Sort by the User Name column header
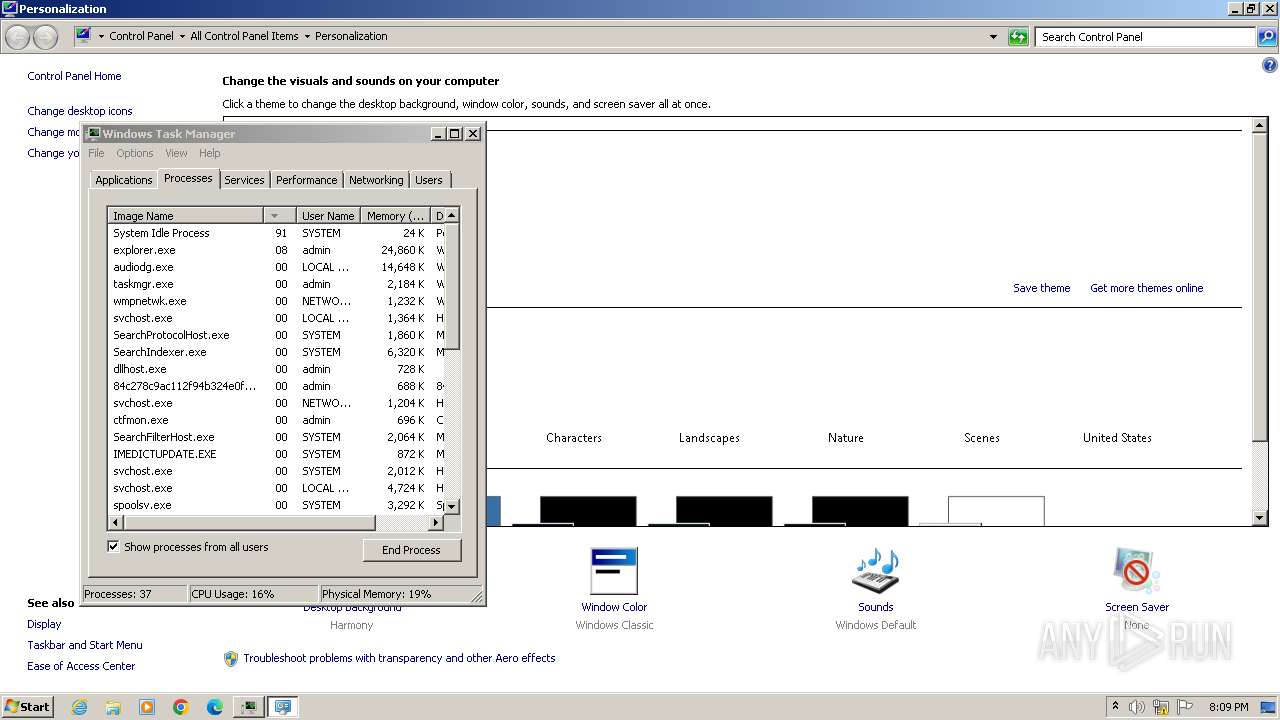The width and height of the screenshot is (1280, 720). [328, 215]
